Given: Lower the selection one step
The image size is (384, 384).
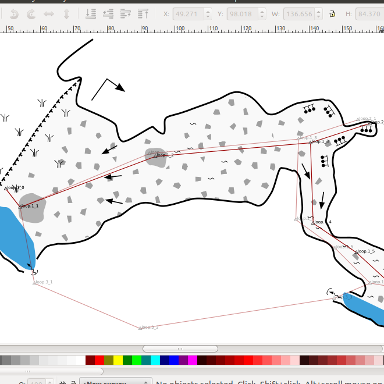Looking at the screenshot, I should (x=108, y=14).
